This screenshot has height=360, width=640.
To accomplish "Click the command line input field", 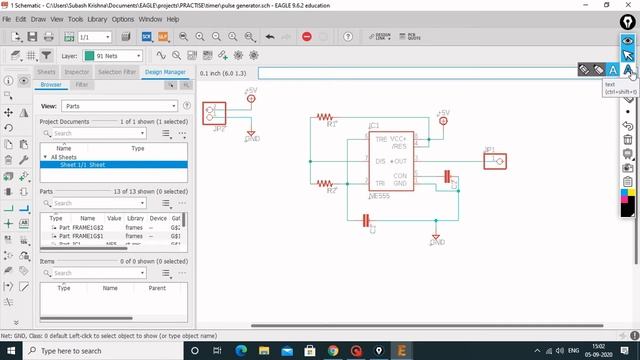I will point(417,73).
